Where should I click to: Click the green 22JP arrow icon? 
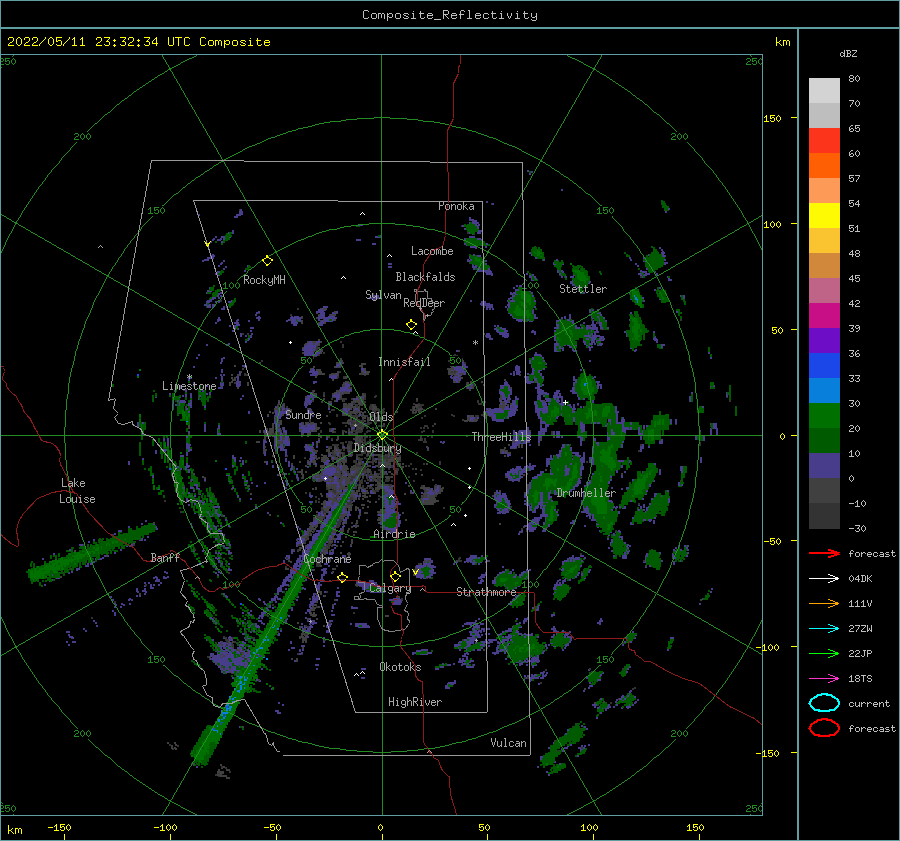[824, 653]
